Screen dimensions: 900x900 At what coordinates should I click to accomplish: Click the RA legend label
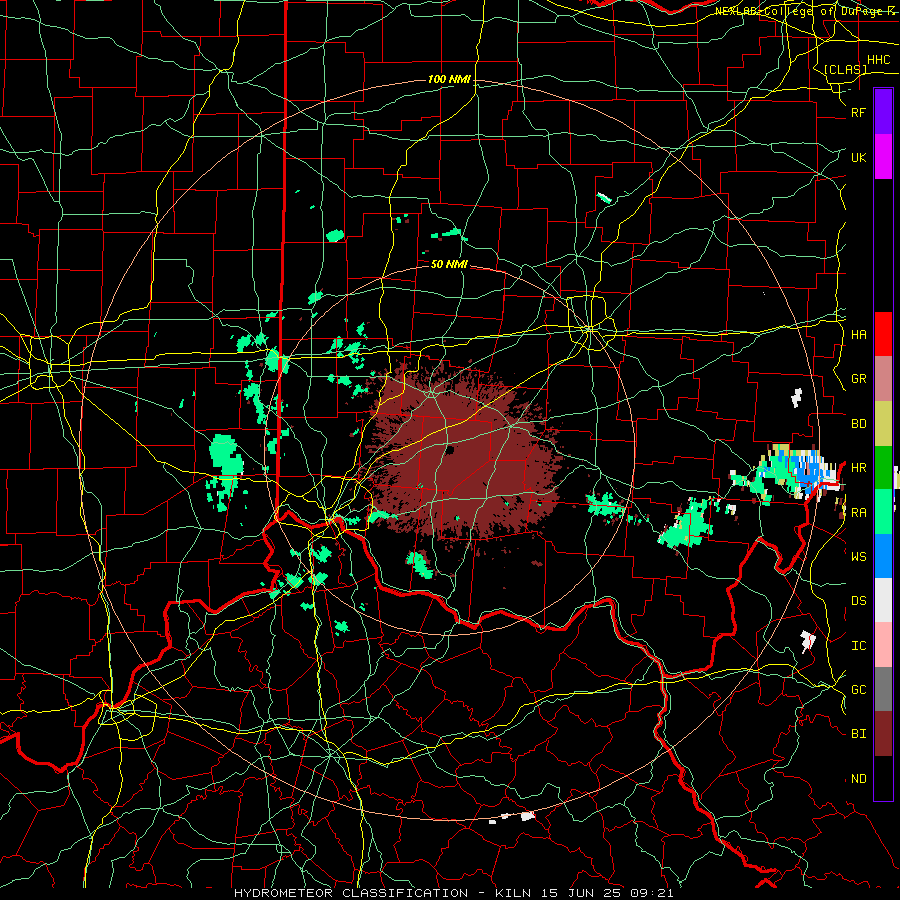tap(859, 513)
